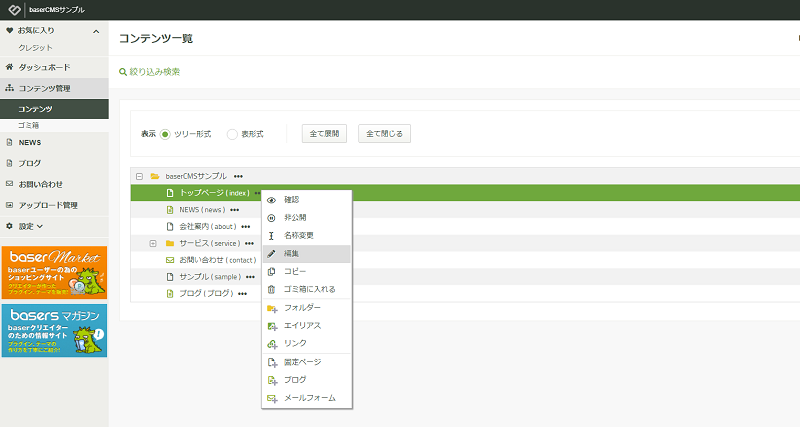Image resolution: width=800 pixels, height=427 pixels.
Task: Click the magnifier icon for 絞り込み検索
Action: tap(123, 72)
